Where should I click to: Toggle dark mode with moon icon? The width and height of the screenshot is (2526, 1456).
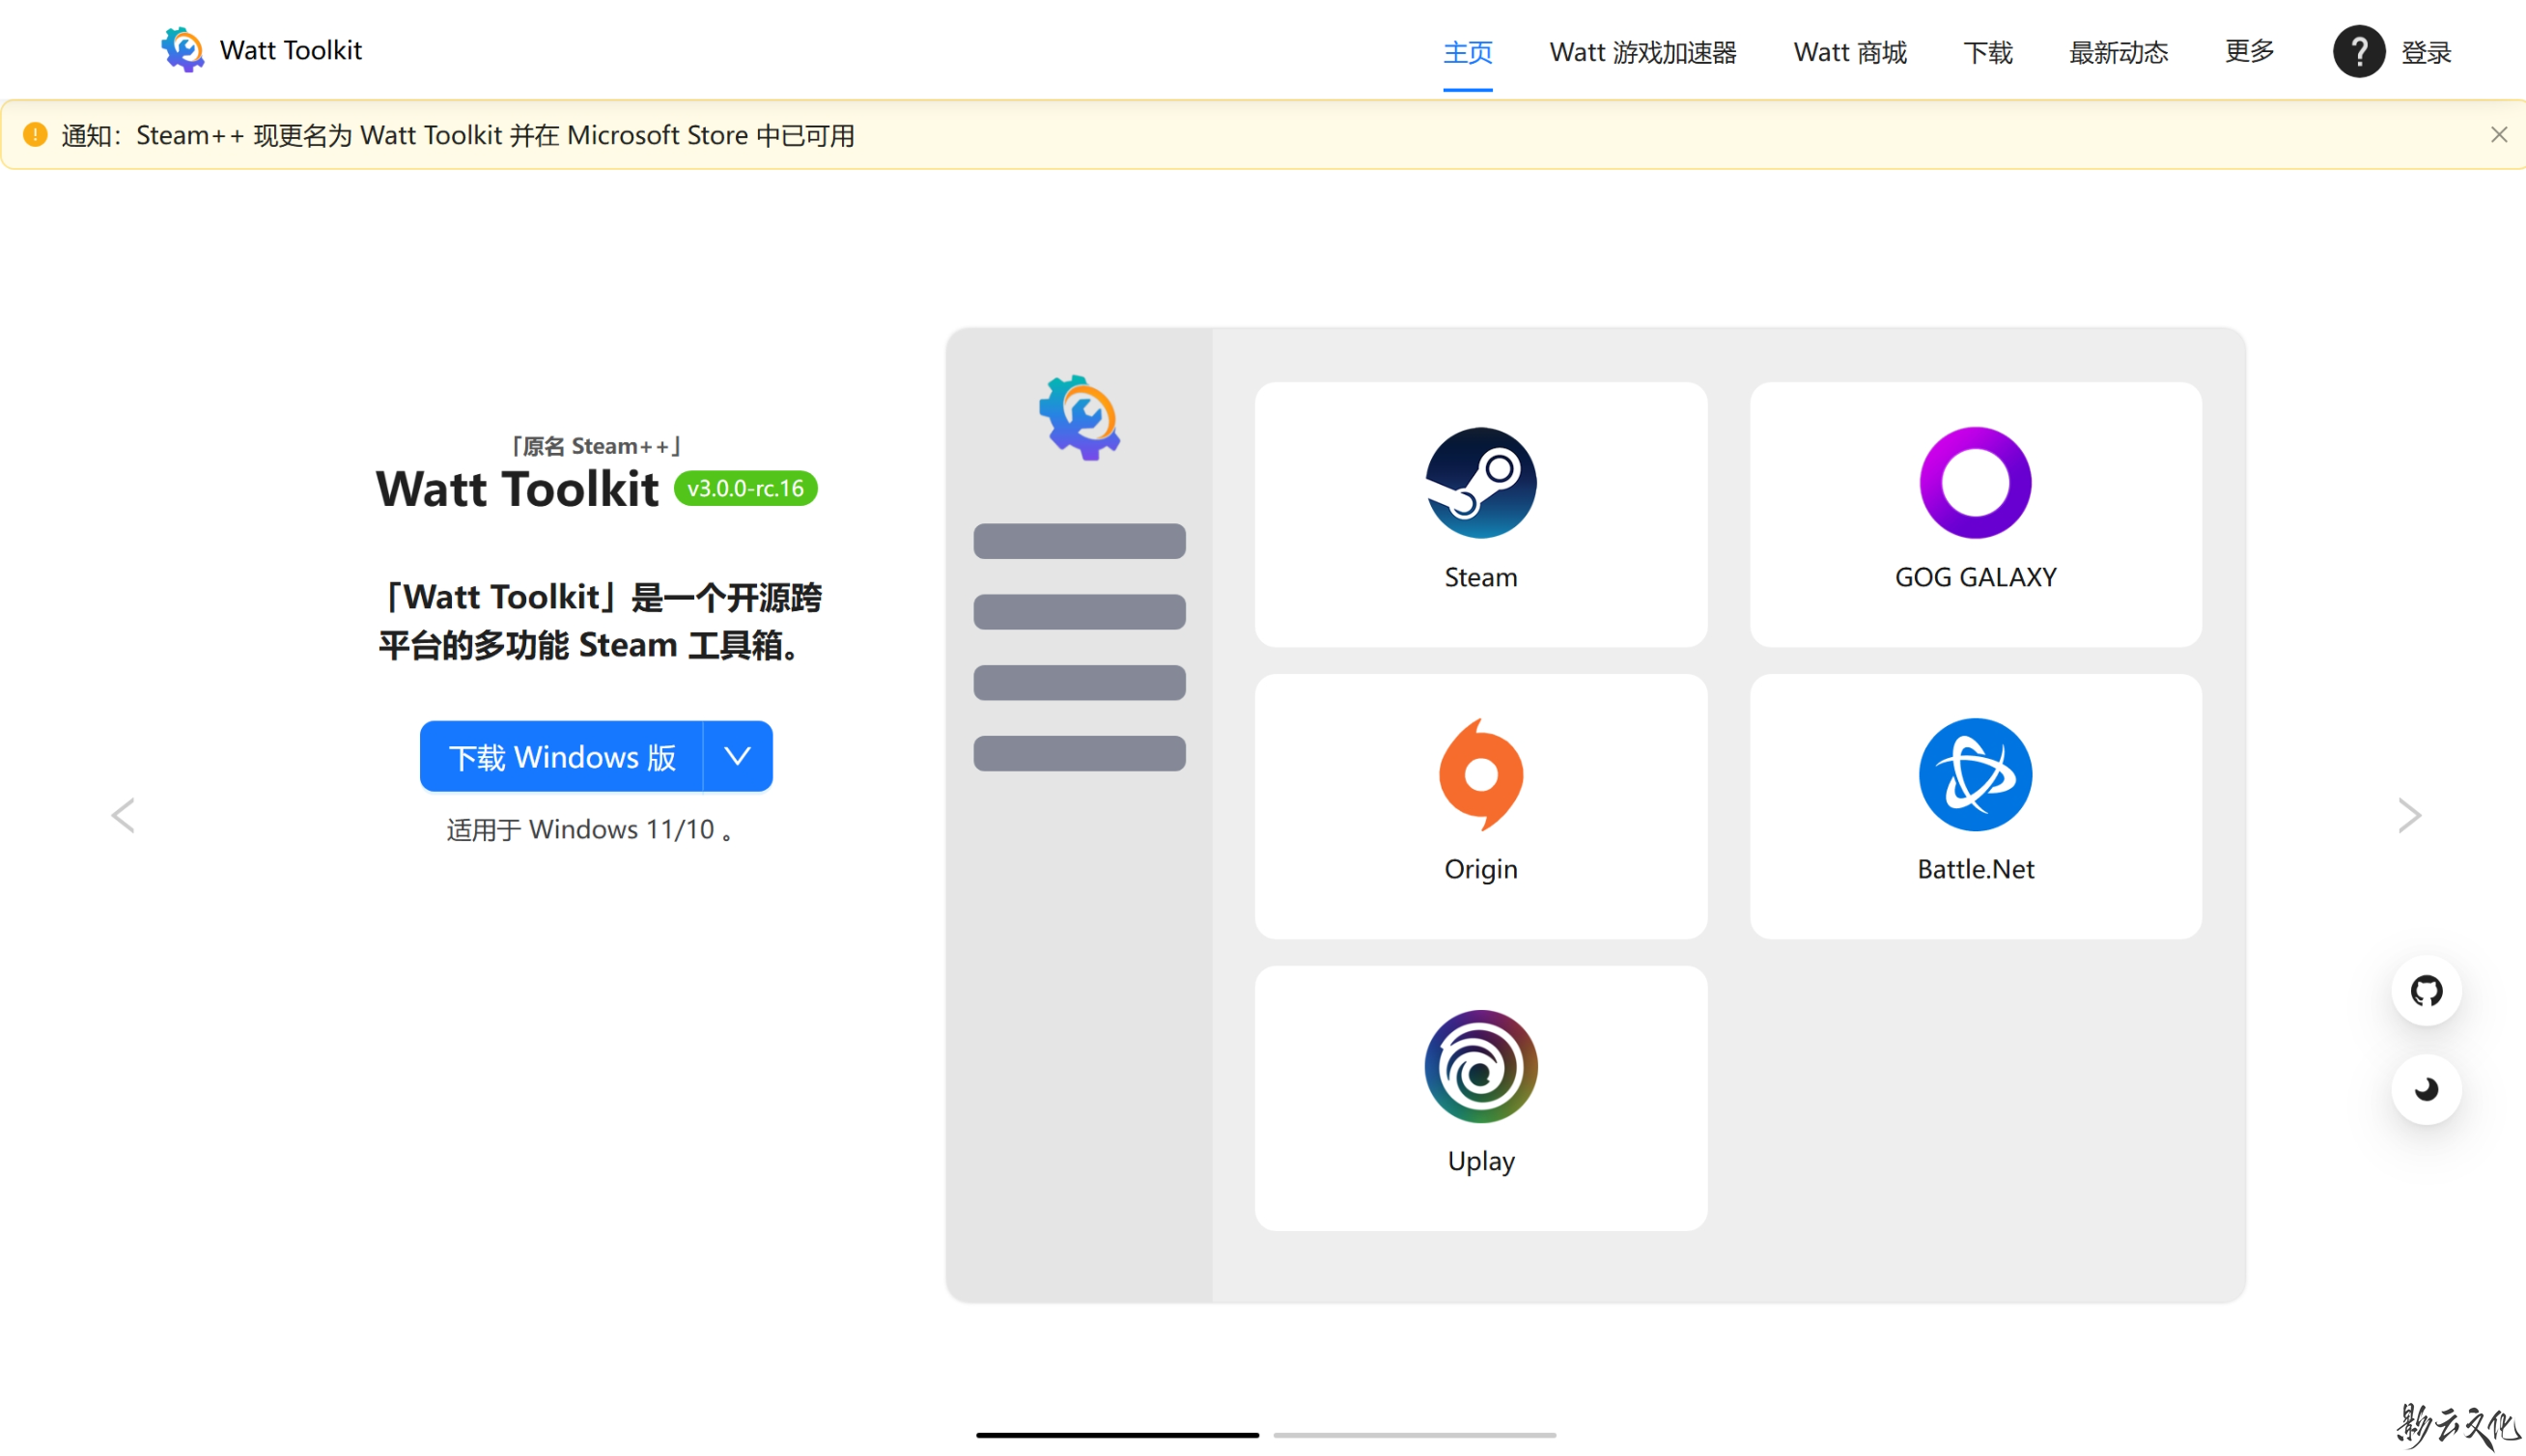coord(2425,1089)
